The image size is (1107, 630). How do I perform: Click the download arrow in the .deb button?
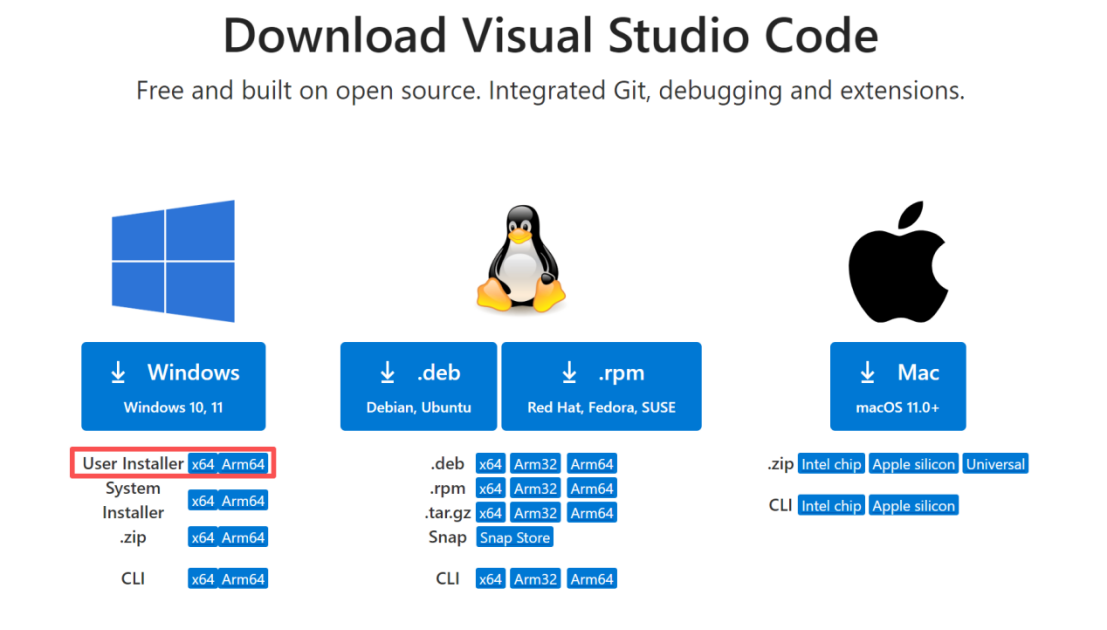point(387,372)
